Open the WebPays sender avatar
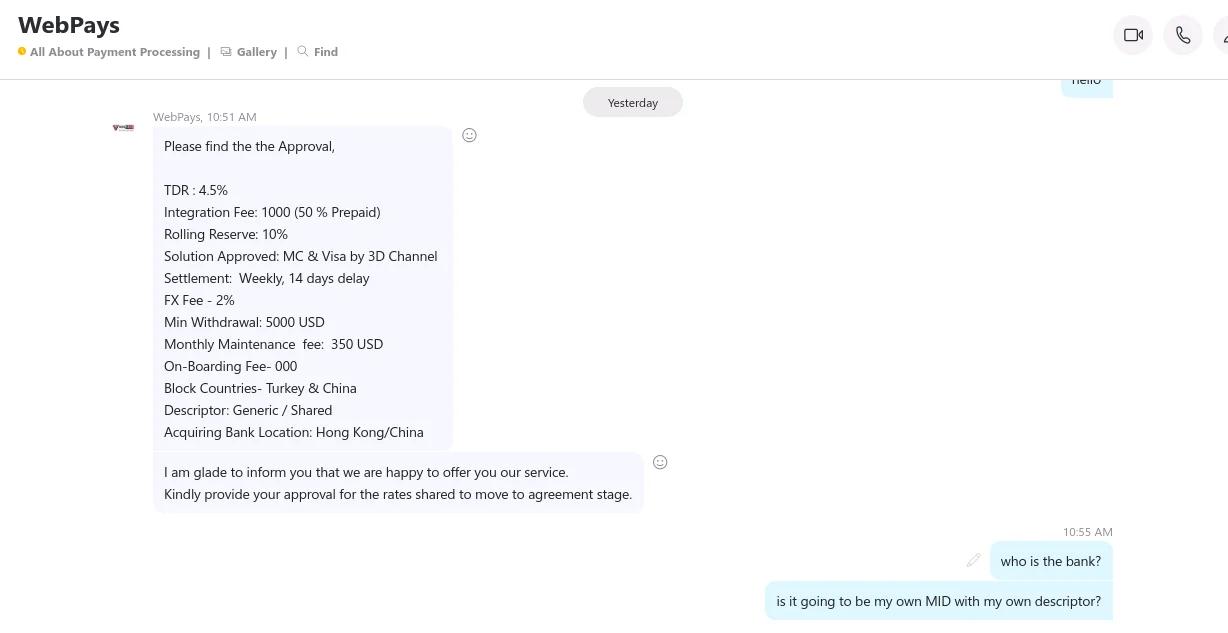The height and width of the screenshot is (633, 1228). pyautogui.click(x=123, y=127)
